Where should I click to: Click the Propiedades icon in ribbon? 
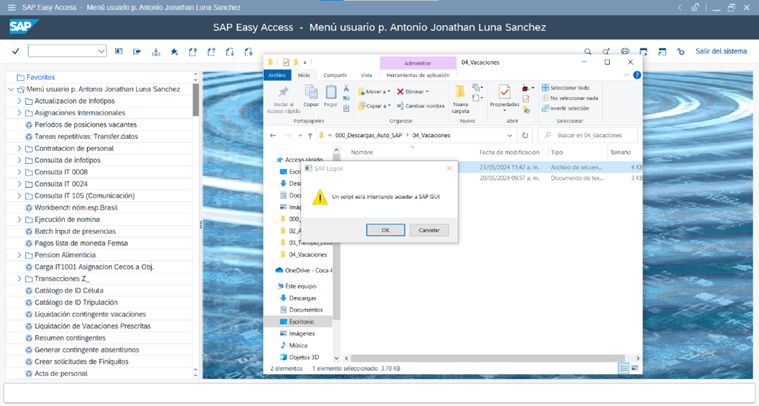[504, 94]
